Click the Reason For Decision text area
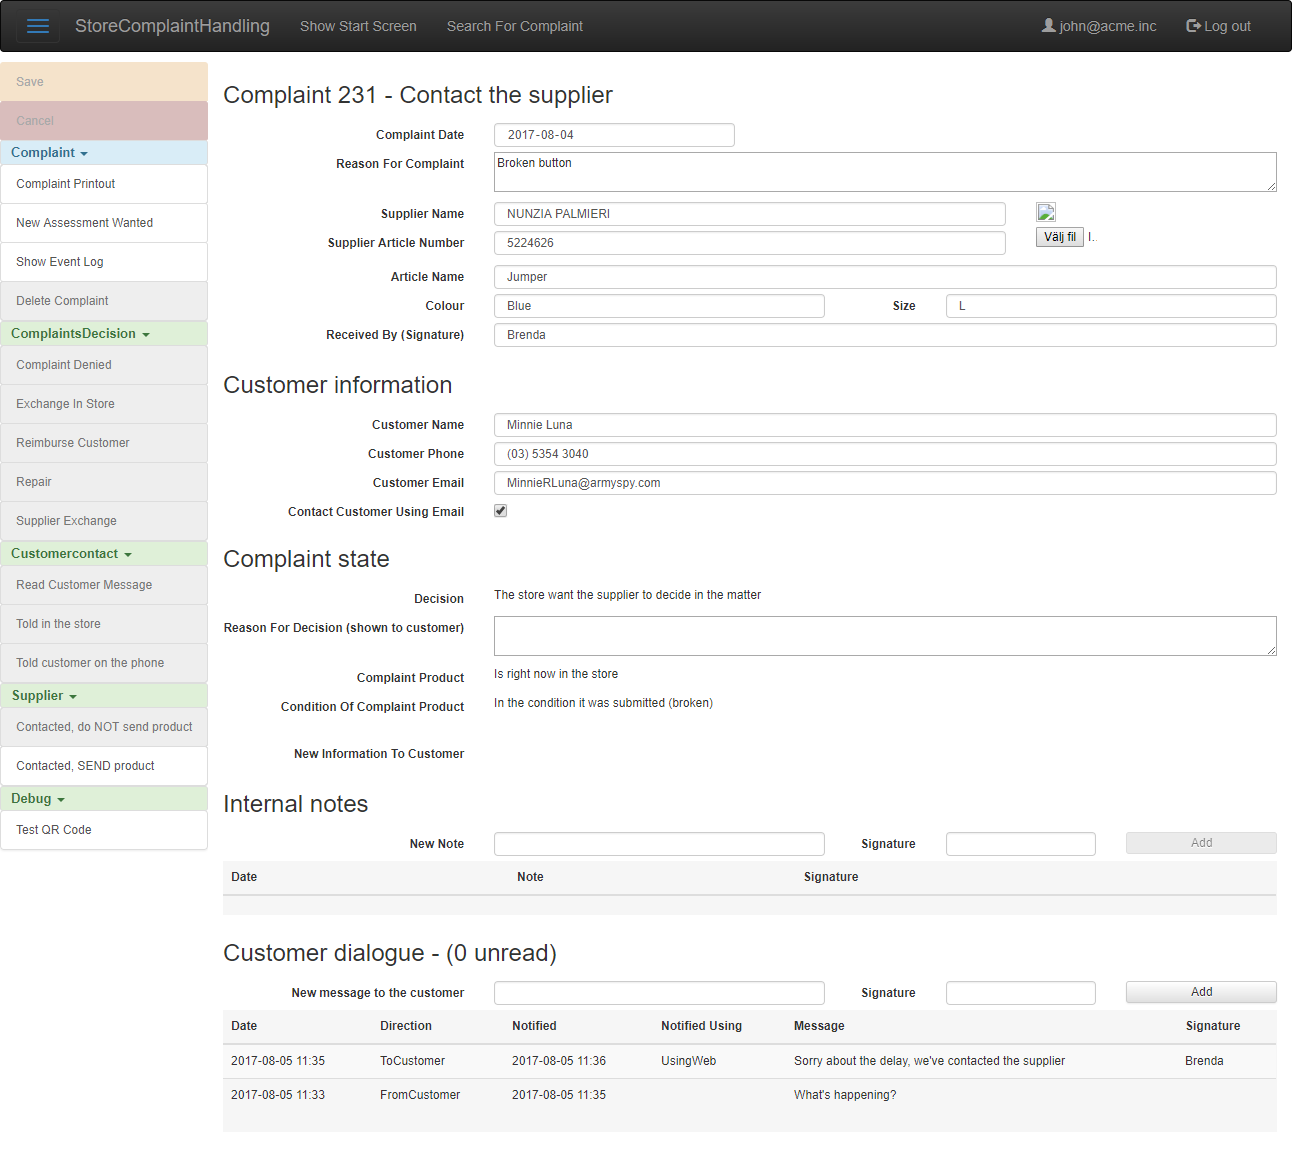This screenshot has width=1292, height=1166. [x=884, y=636]
